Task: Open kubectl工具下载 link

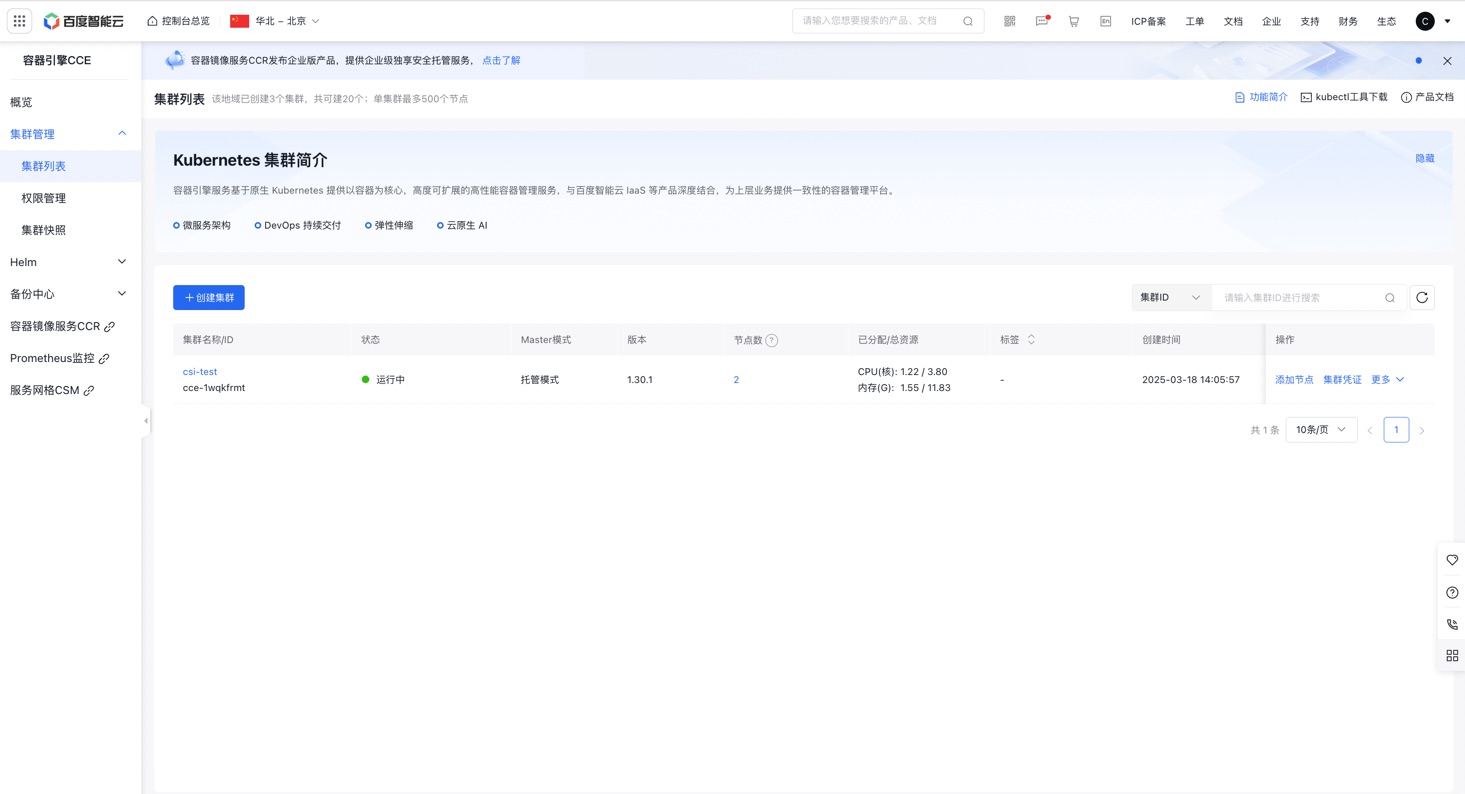Action: 1344,98
